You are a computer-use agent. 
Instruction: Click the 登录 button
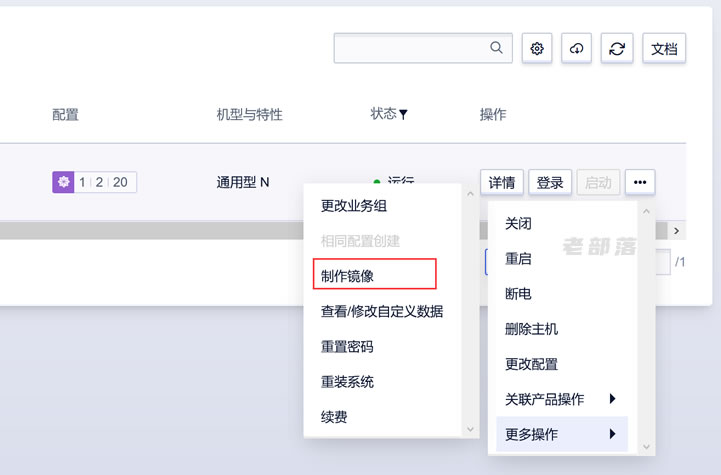[x=549, y=183]
